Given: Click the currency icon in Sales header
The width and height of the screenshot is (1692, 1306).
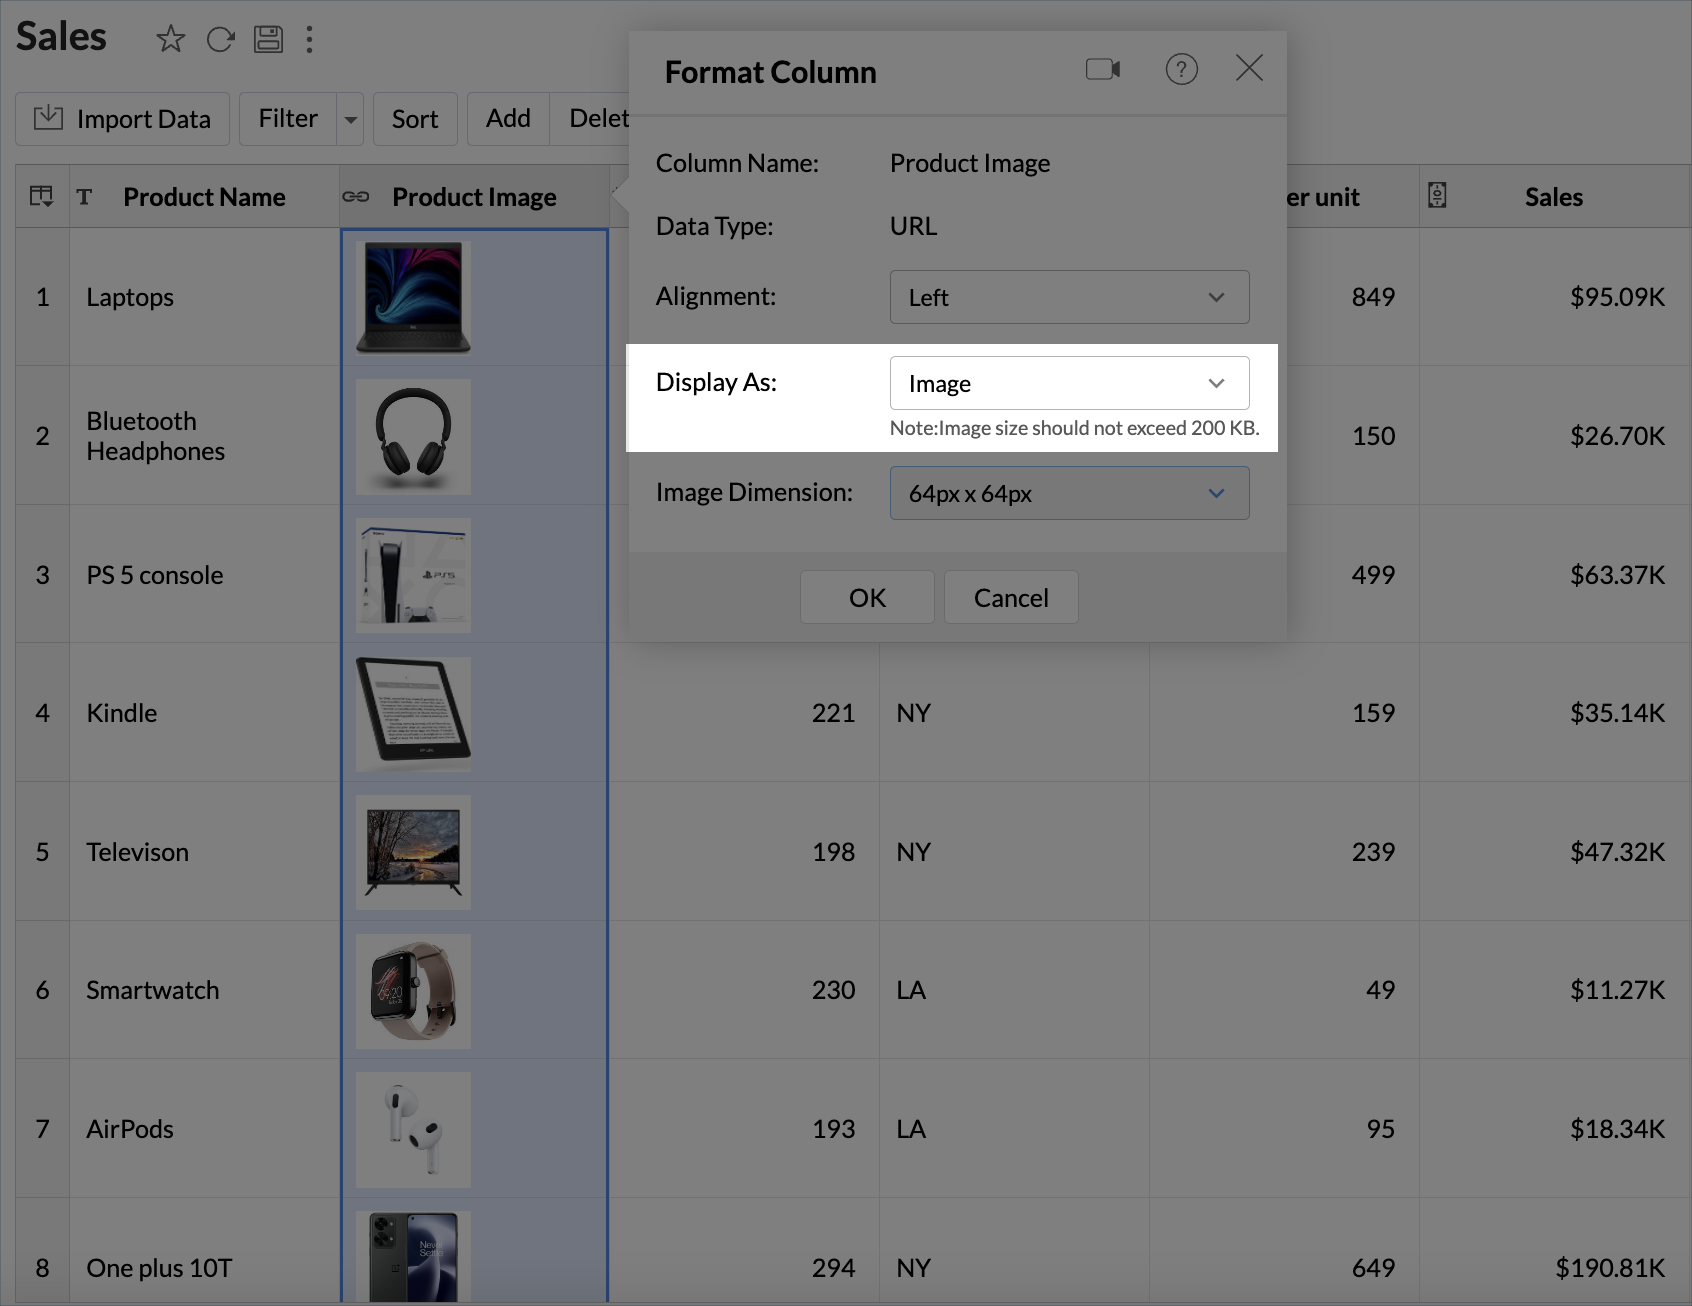Looking at the screenshot, I should (1437, 195).
